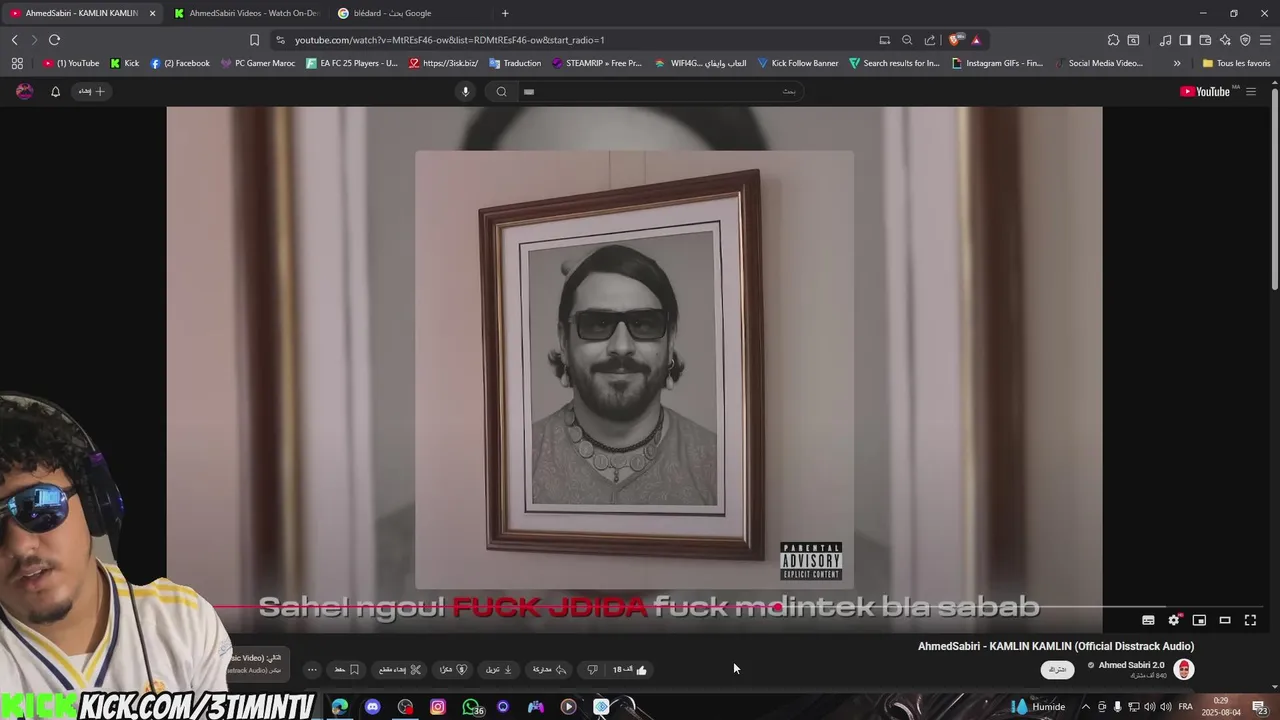Screen dimensions: 1280x720
Task: Open browser apps grid icon
Action: [x=17, y=63]
